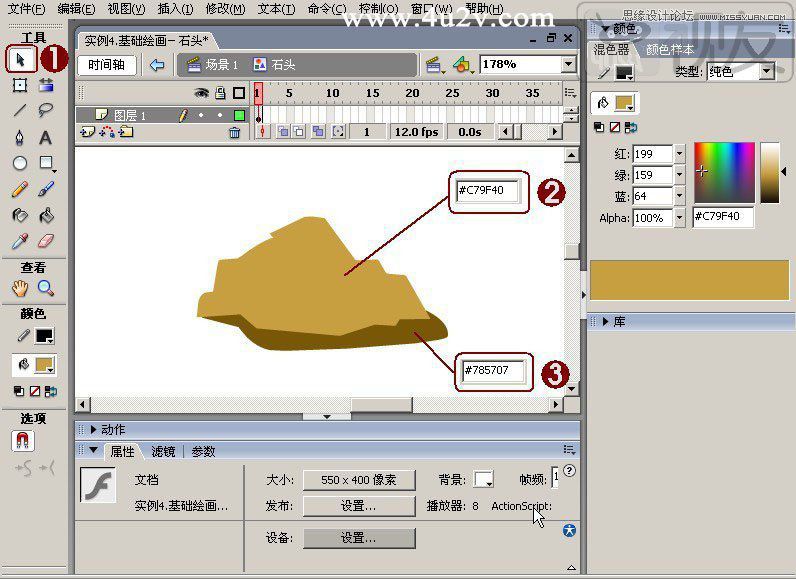Click the 550 x 400 像素 size button
Image resolution: width=796 pixels, height=579 pixels.
[x=359, y=480]
